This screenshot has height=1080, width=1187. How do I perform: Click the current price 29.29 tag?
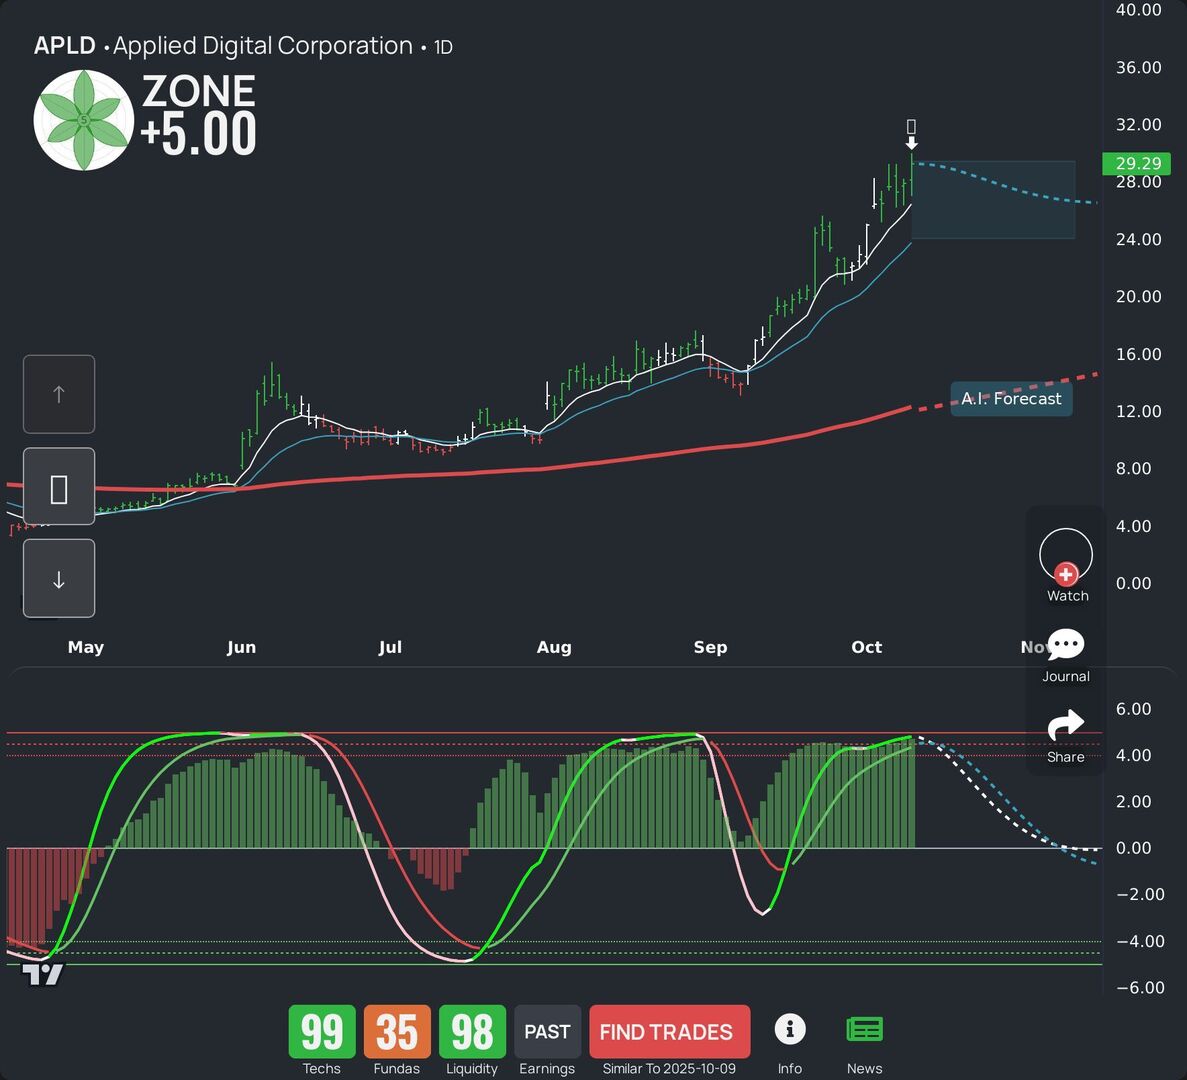[1137, 163]
